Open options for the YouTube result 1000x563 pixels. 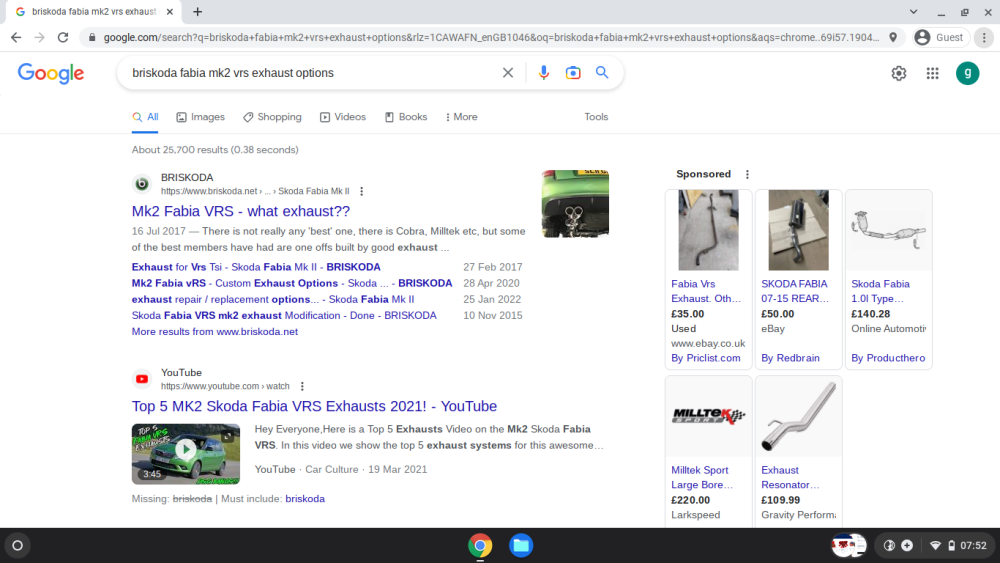point(302,386)
